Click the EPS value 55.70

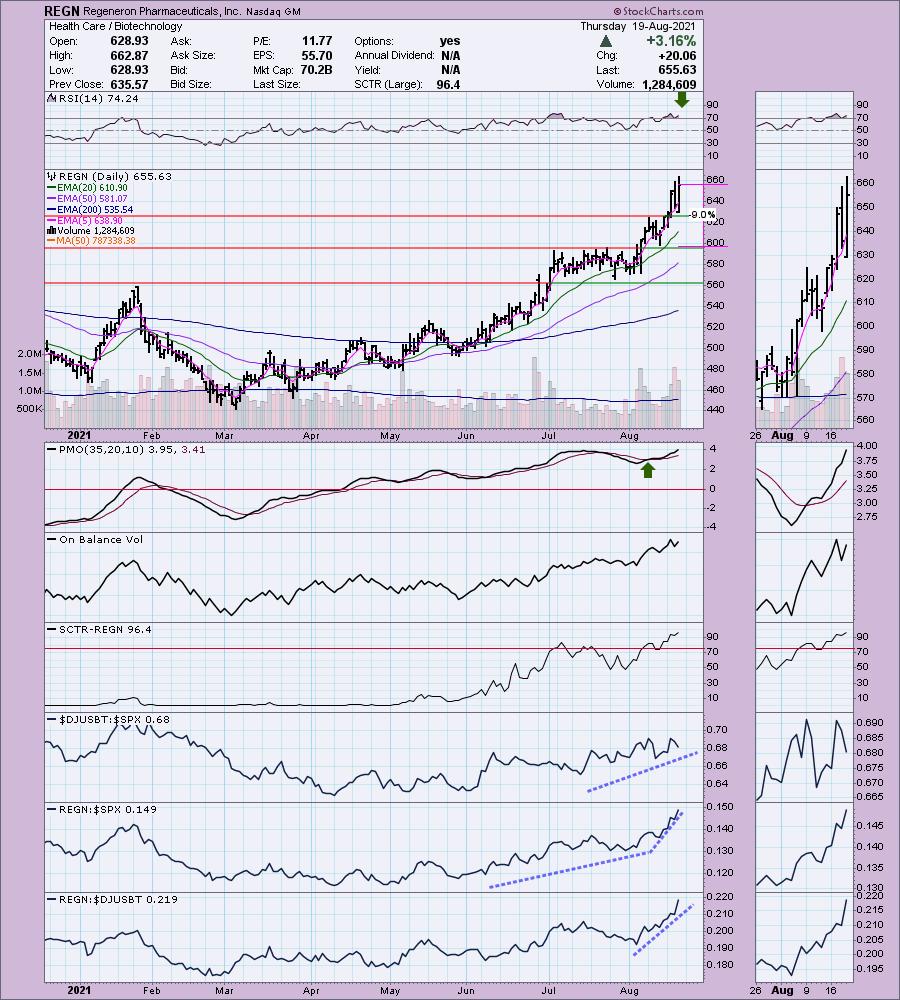pyautogui.click(x=316, y=55)
